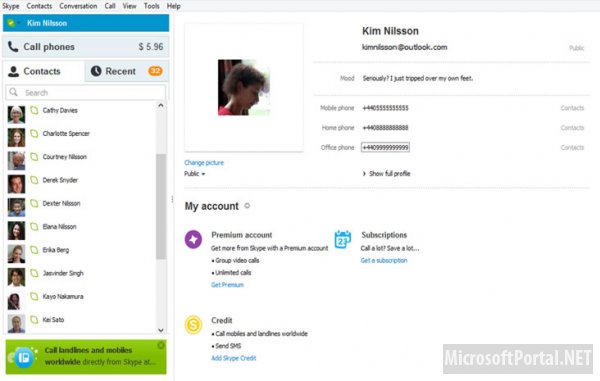Open the Call menu

[x=110, y=6]
